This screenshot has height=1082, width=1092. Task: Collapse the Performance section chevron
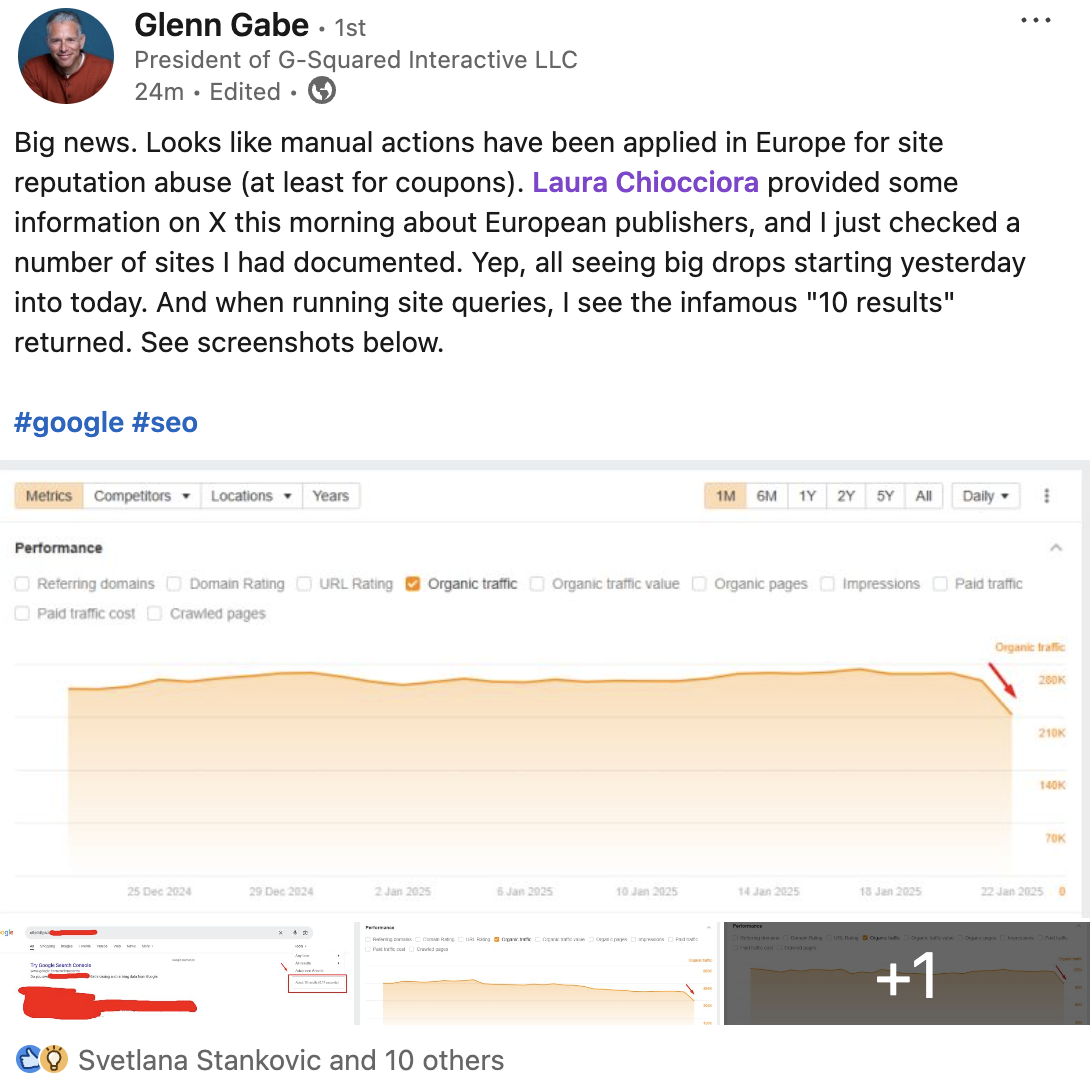tap(1057, 548)
